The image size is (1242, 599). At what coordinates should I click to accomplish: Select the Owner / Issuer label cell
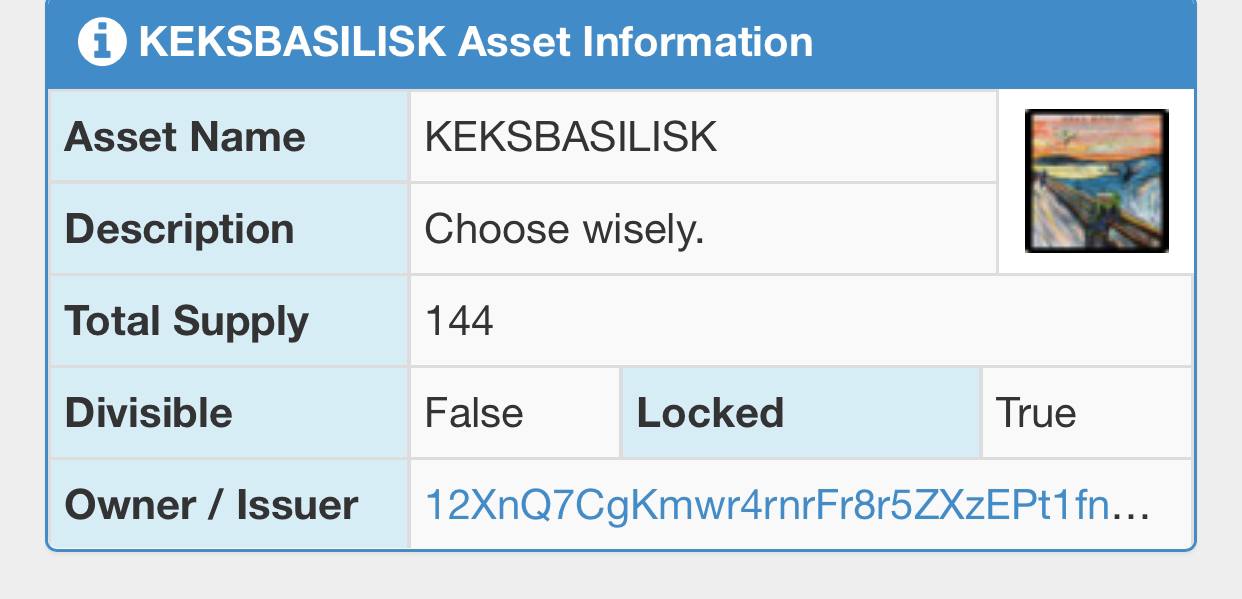229,504
